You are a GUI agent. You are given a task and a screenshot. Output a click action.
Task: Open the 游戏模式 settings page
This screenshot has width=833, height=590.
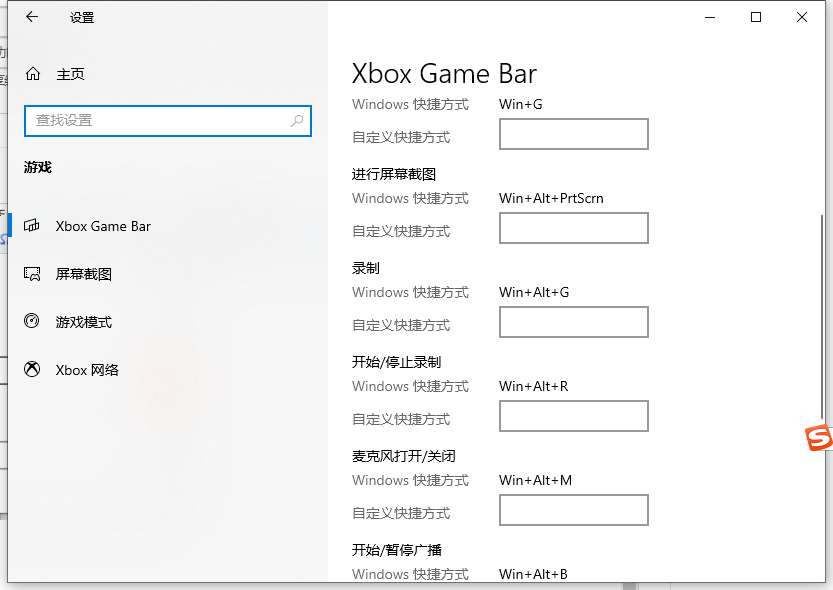click(x=84, y=322)
